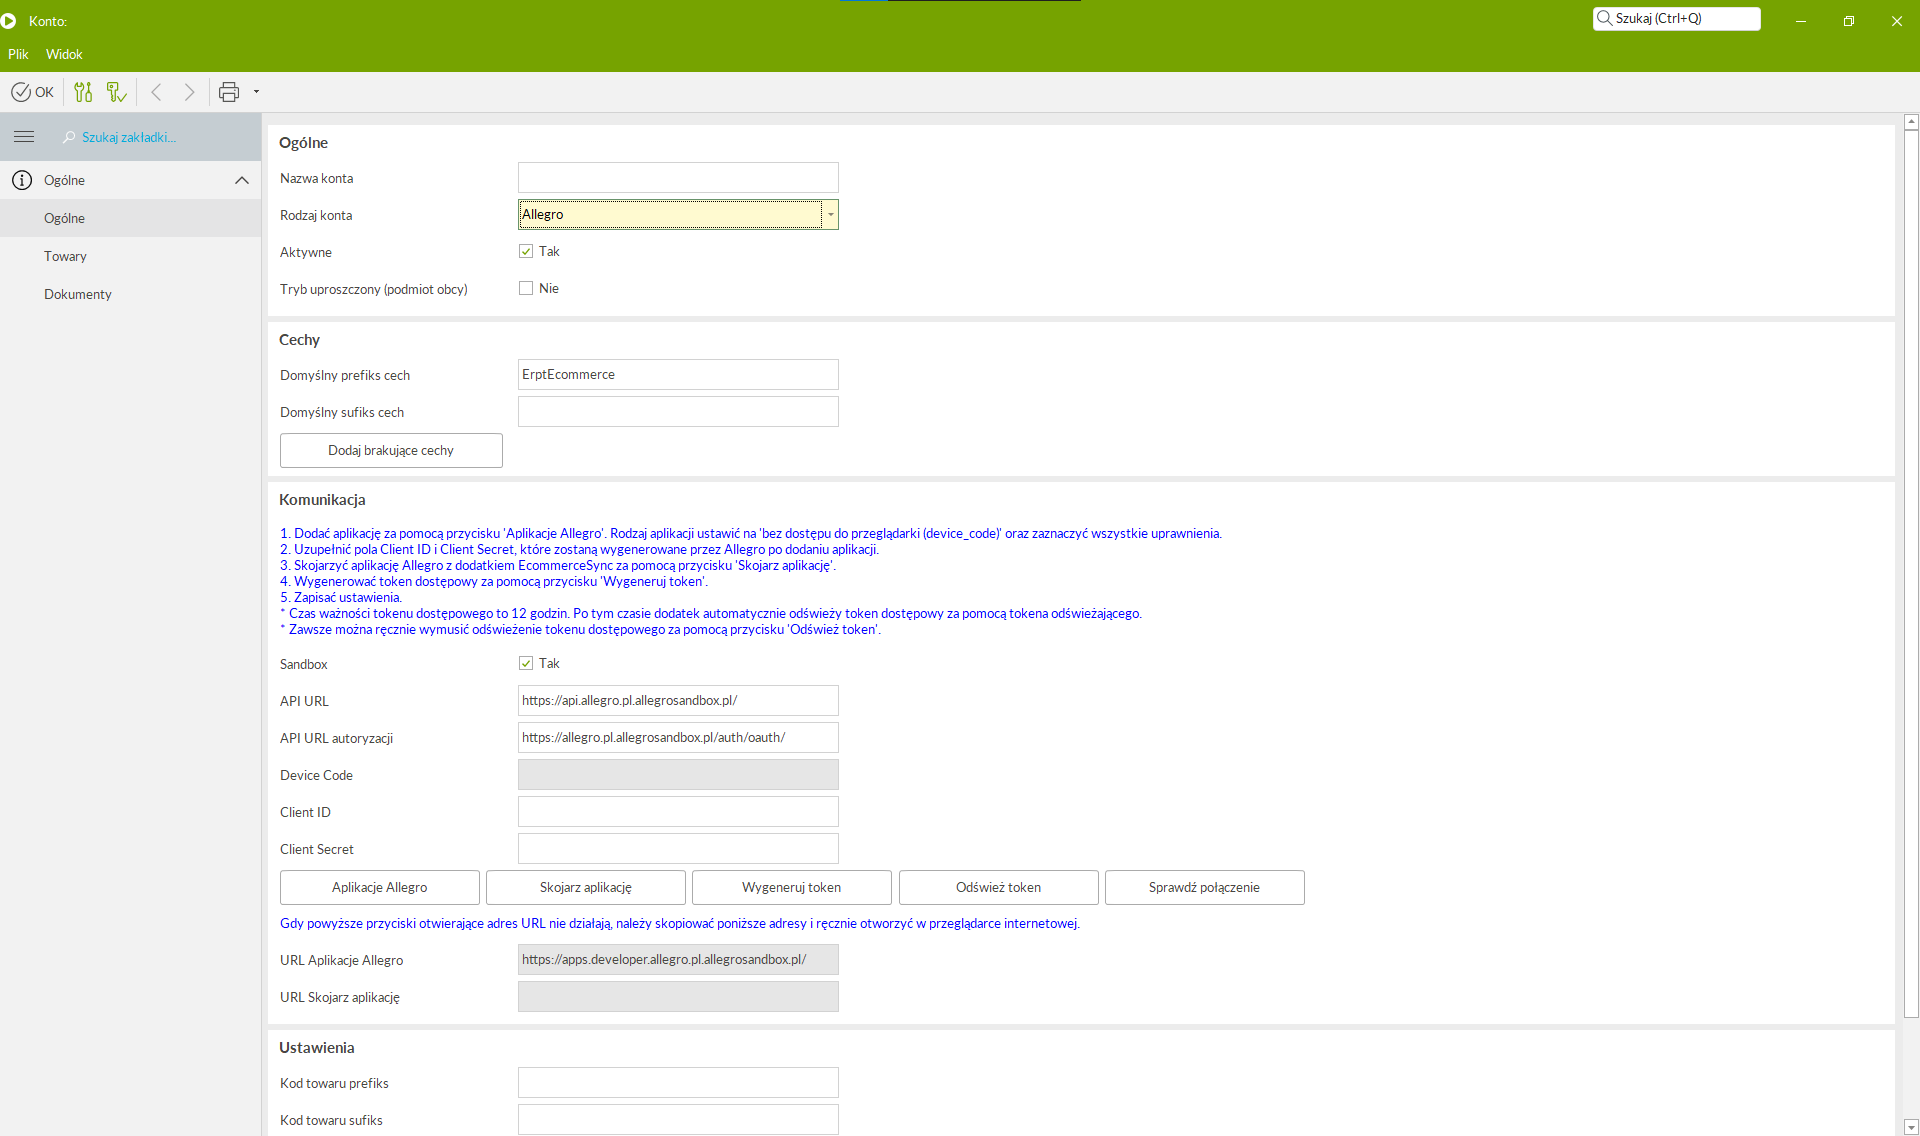
Task: Enable Tryb uproszczony (podmiot obcy) checkbox
Action: [x=526, y=288]
